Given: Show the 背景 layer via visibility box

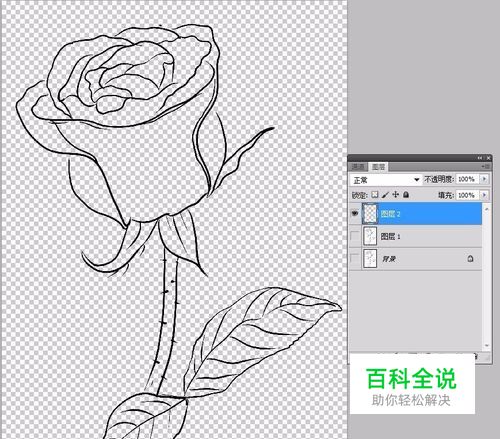Looking at the screenshot, I should 355,258.
